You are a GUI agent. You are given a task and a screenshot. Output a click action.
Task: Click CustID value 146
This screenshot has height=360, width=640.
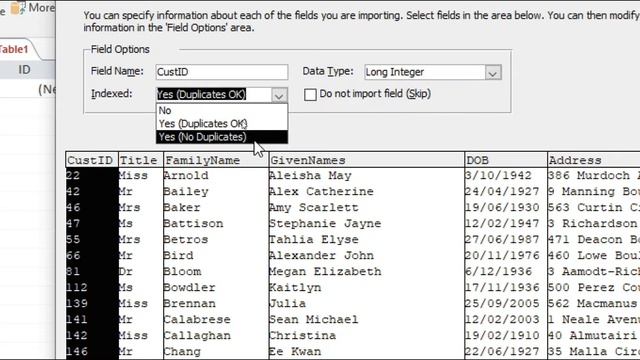point(77,351)
